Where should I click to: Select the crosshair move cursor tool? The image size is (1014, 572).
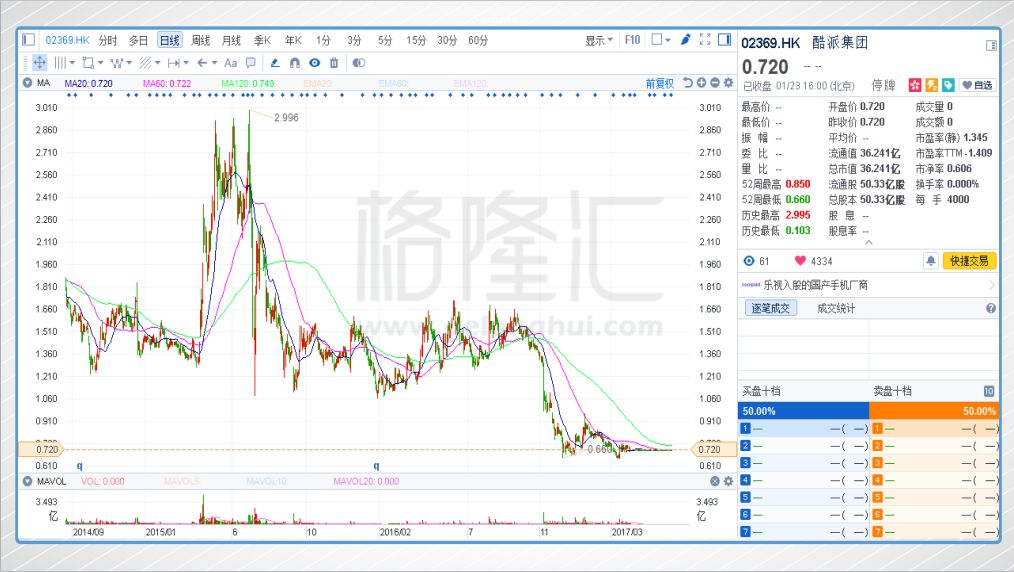tap(39, 63)
